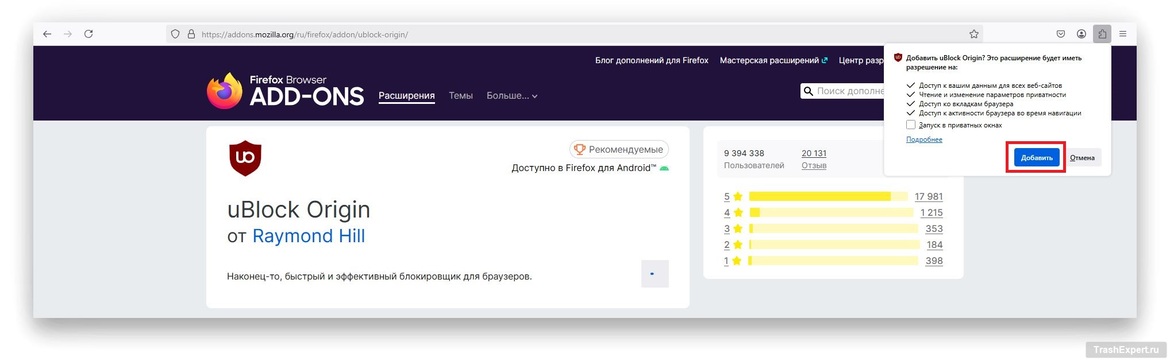Open the Raymond Hill author link
This screenshot has width=1170, height=361.
(309, 236)
